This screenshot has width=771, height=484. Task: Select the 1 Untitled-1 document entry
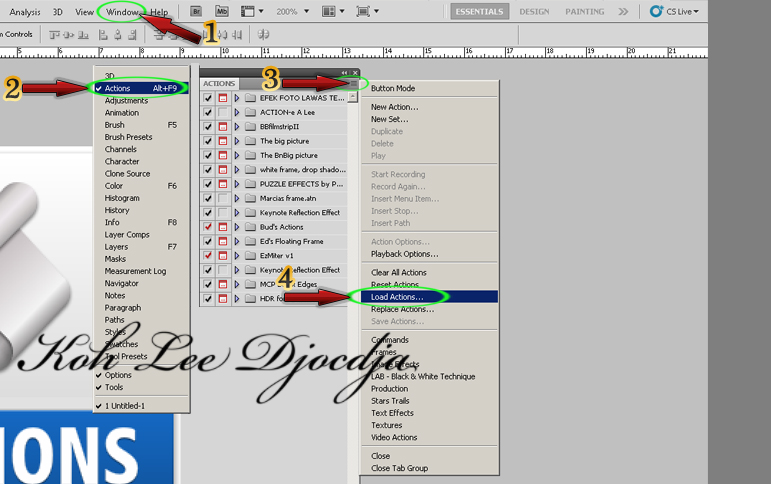click(x=124, y=406)
